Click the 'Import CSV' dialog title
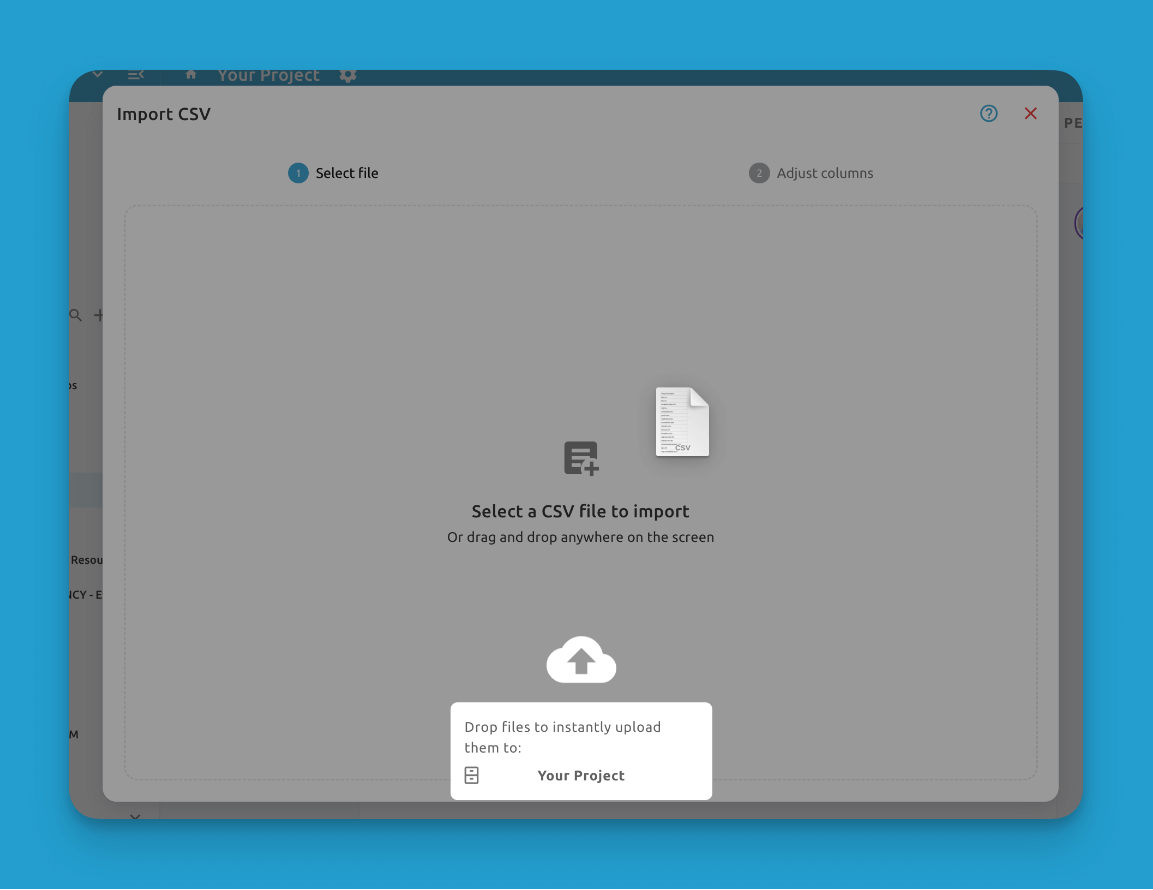 pos(164,114)
